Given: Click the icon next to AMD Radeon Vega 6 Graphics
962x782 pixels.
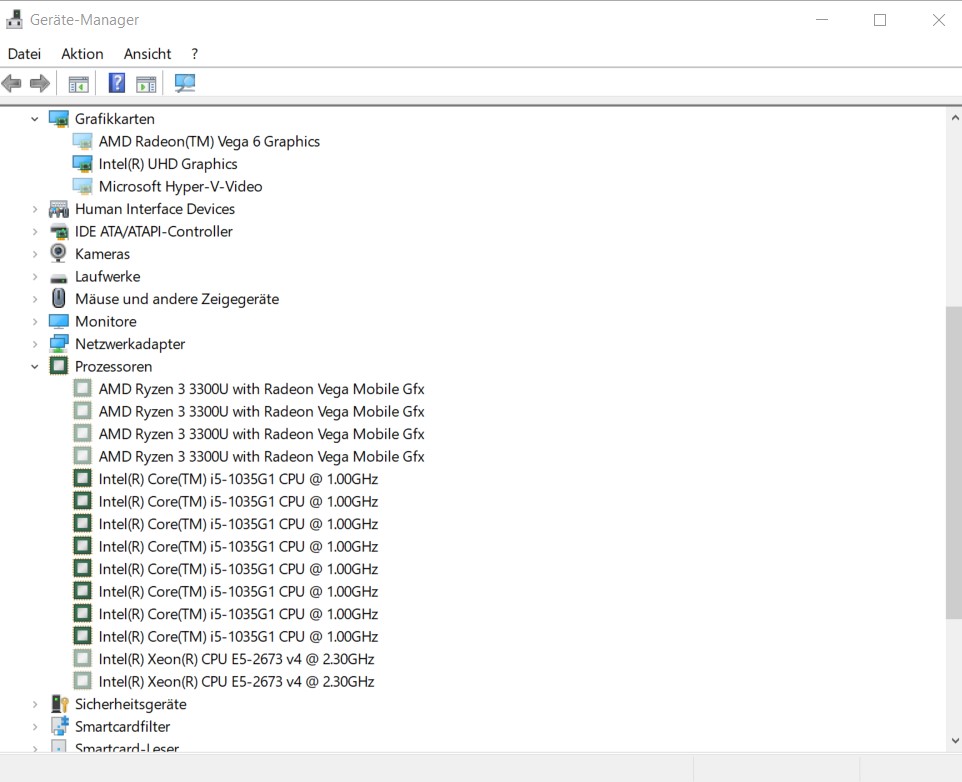Looking at the screenshot, I should [x=82, y=142].
